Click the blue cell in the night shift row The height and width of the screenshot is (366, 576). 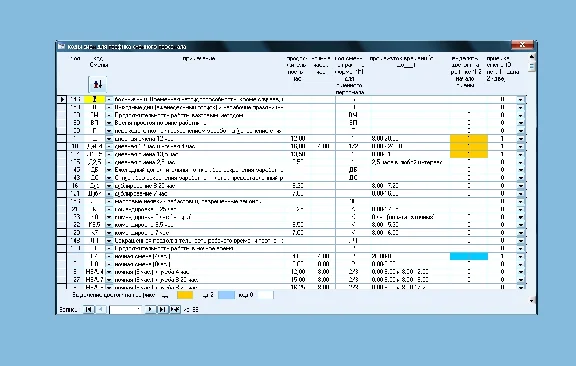click(x=469, y=256)
